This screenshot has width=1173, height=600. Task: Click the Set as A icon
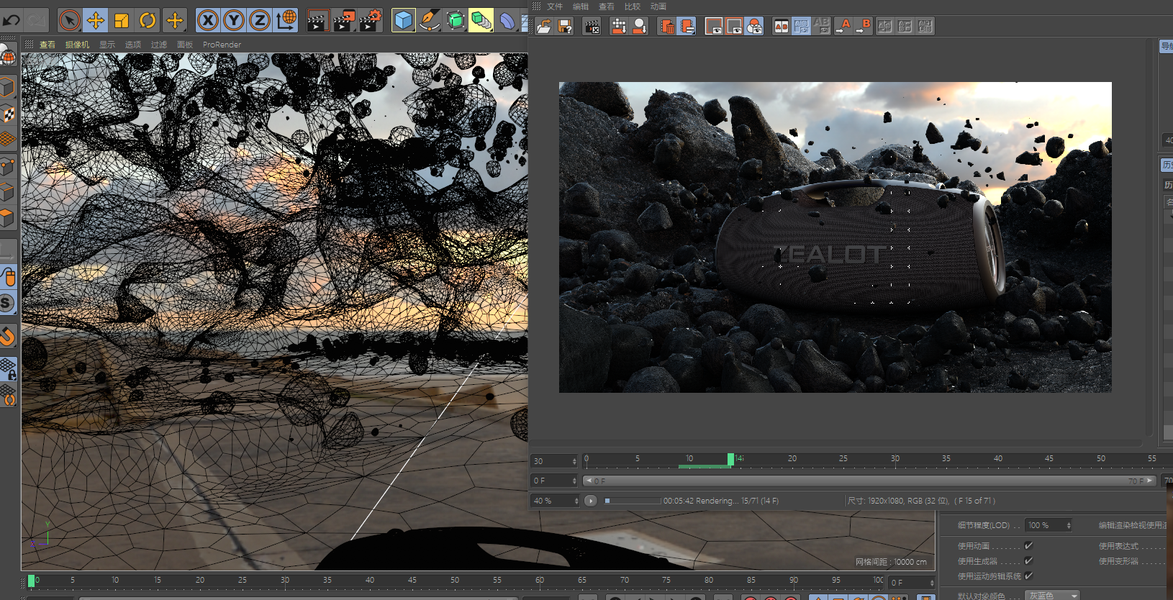pos(843,26)
